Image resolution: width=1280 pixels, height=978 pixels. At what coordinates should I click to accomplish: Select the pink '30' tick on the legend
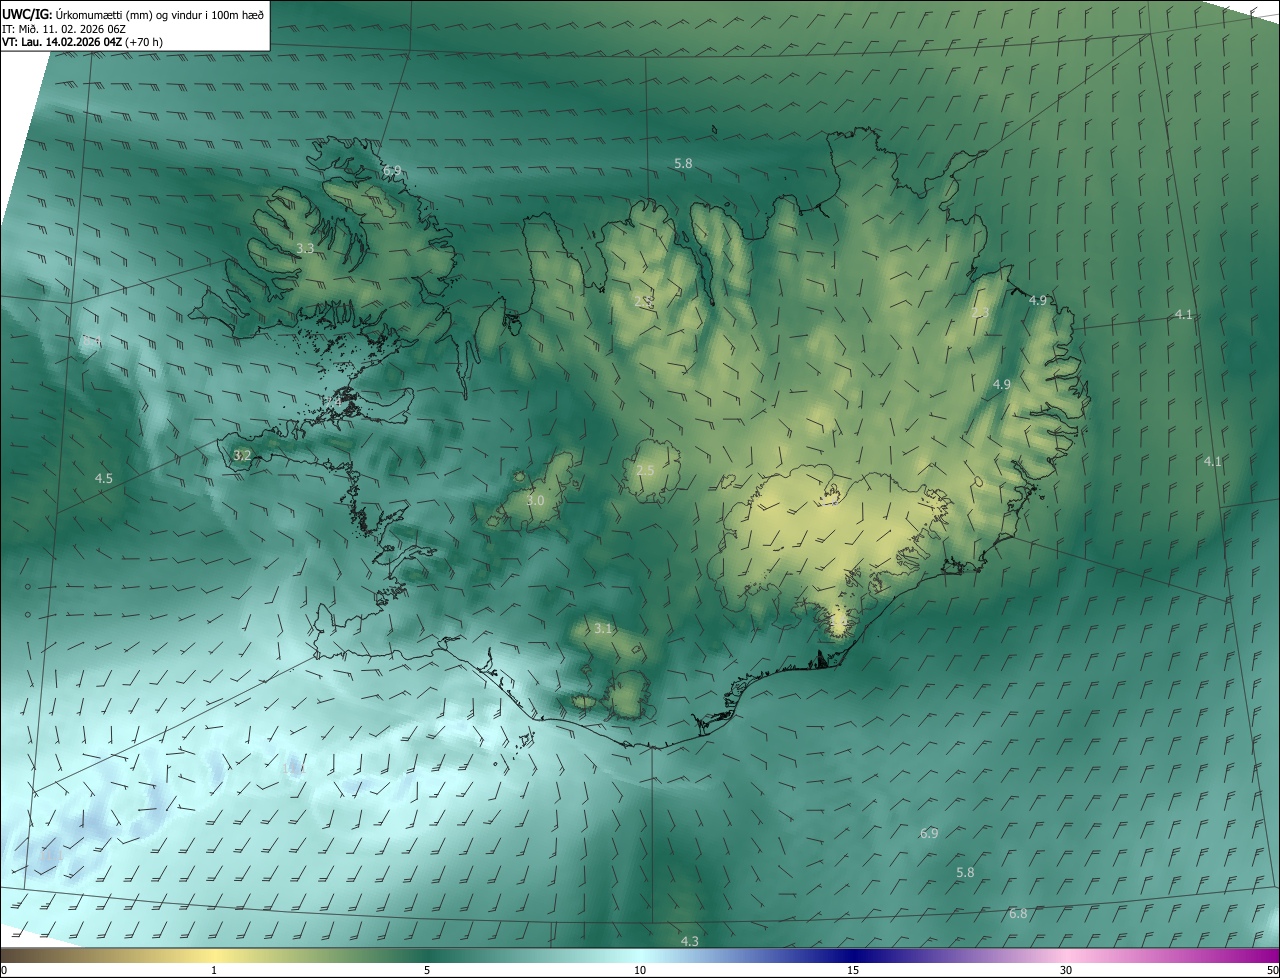1066,970
